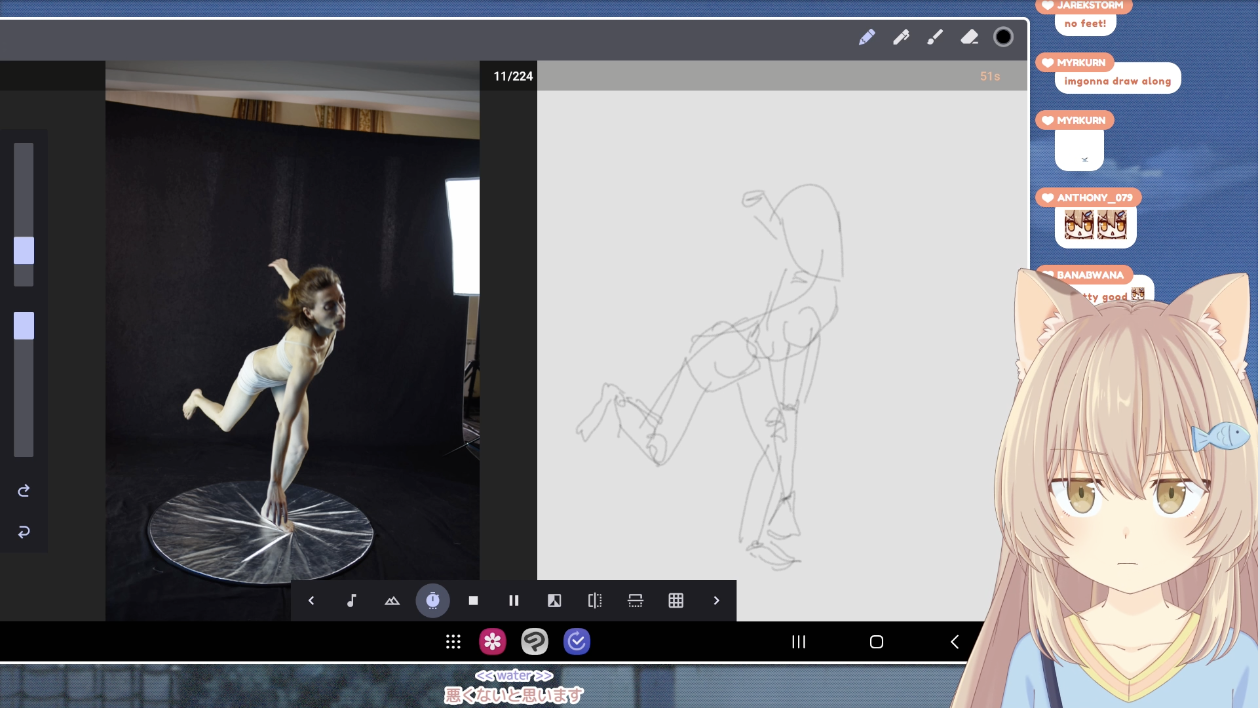Go to the next toolbar page arrow
Image resolution: width=1260 pixels, height=708 pixels.
tap(716, 601)
